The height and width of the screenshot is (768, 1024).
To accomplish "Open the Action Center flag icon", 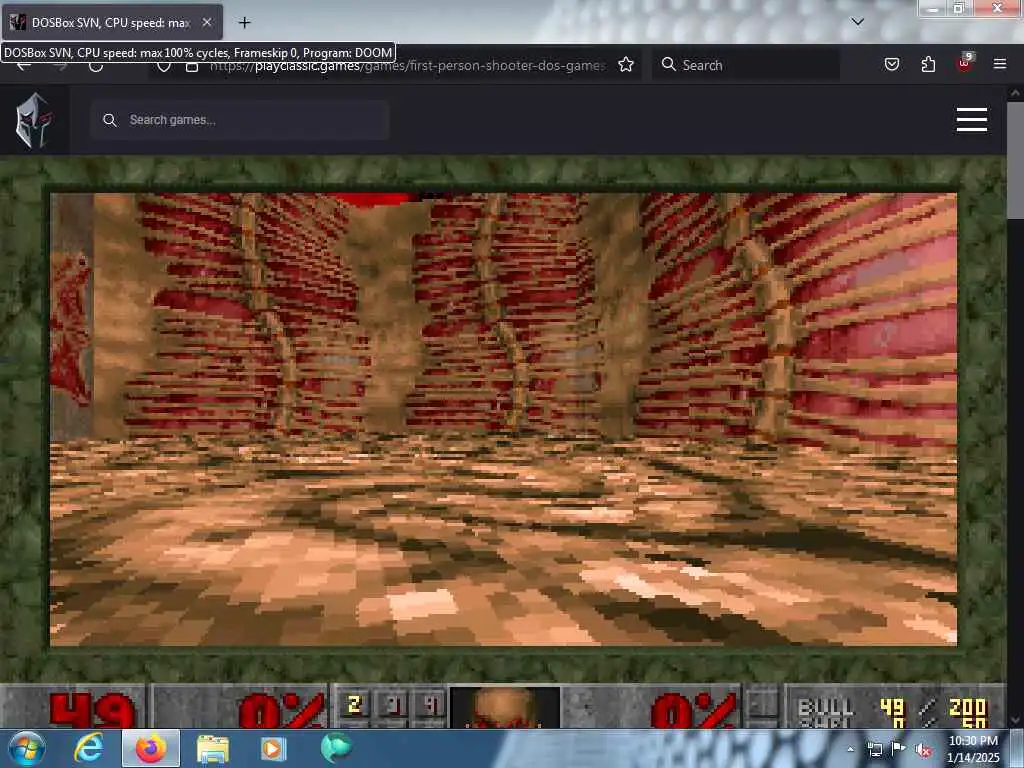I will [x=898, y=748].
